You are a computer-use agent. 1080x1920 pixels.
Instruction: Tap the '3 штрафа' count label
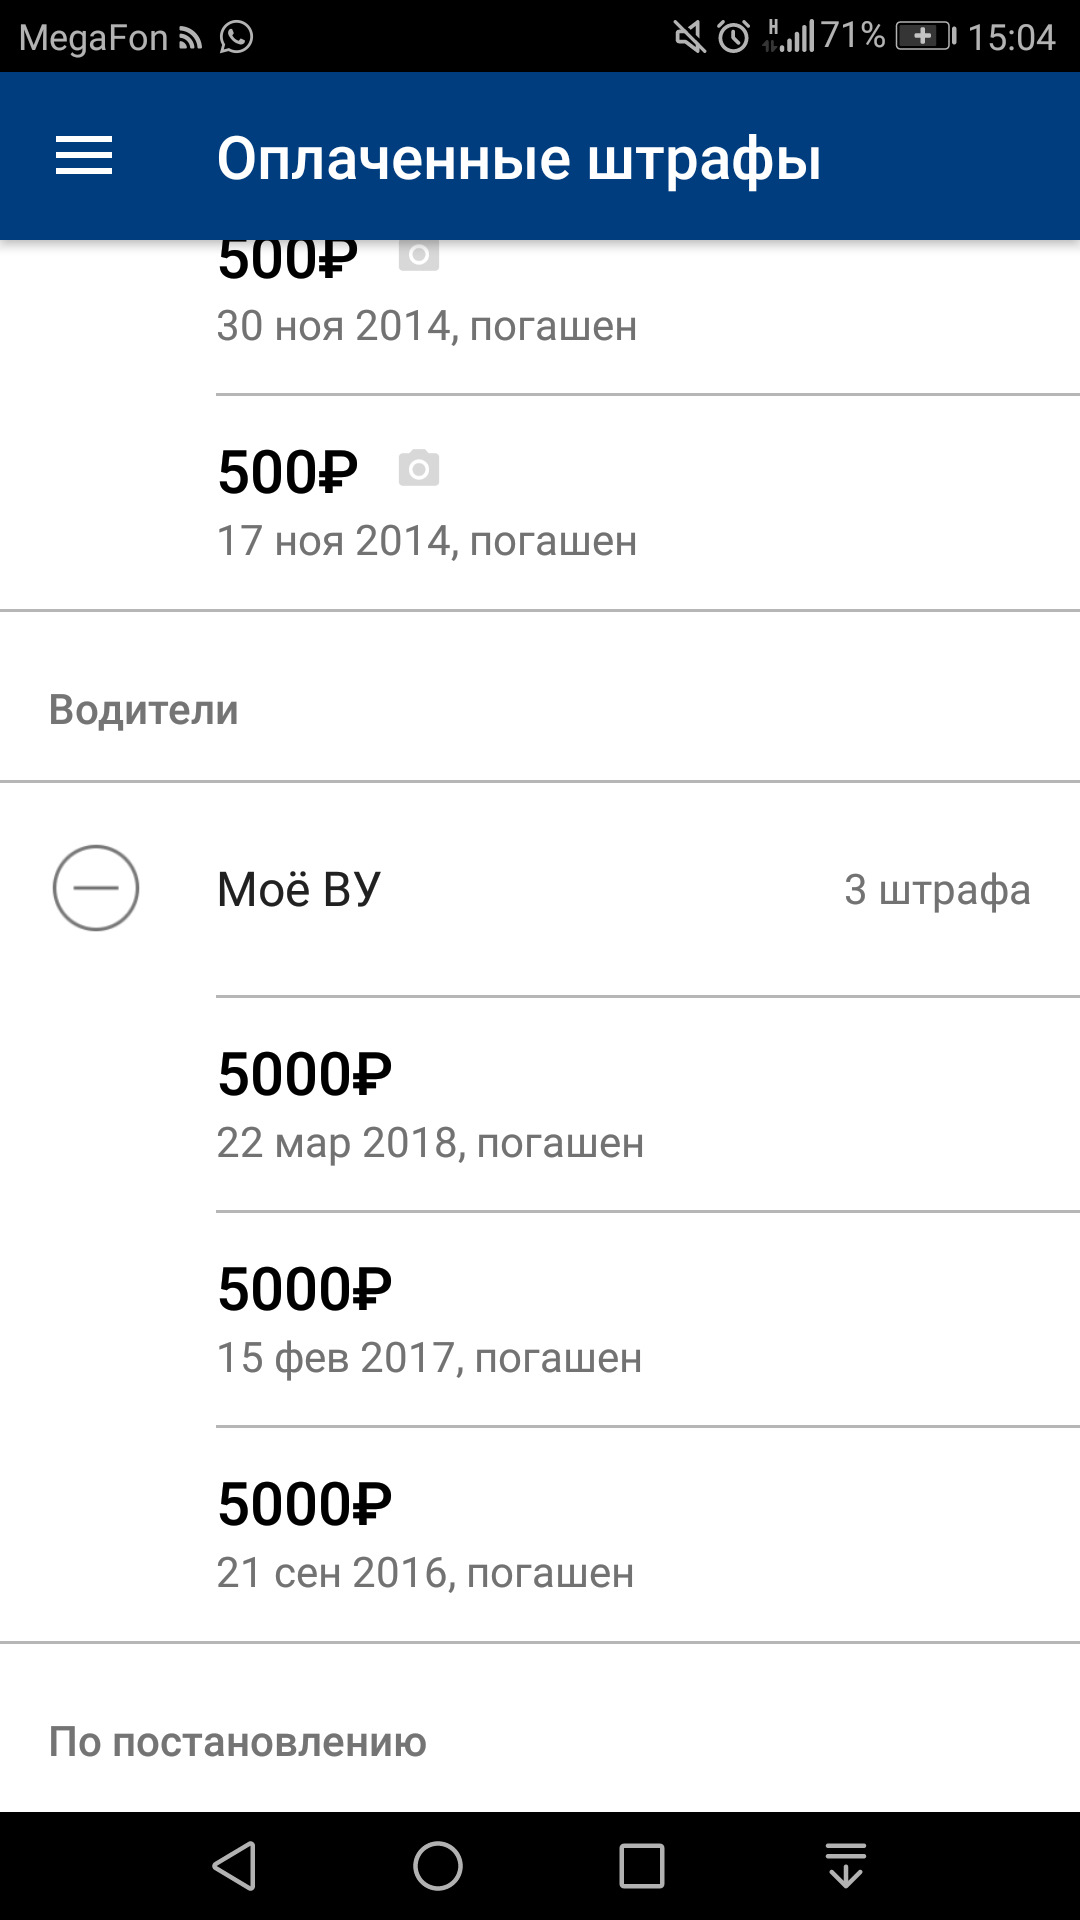tap(937, 889)
